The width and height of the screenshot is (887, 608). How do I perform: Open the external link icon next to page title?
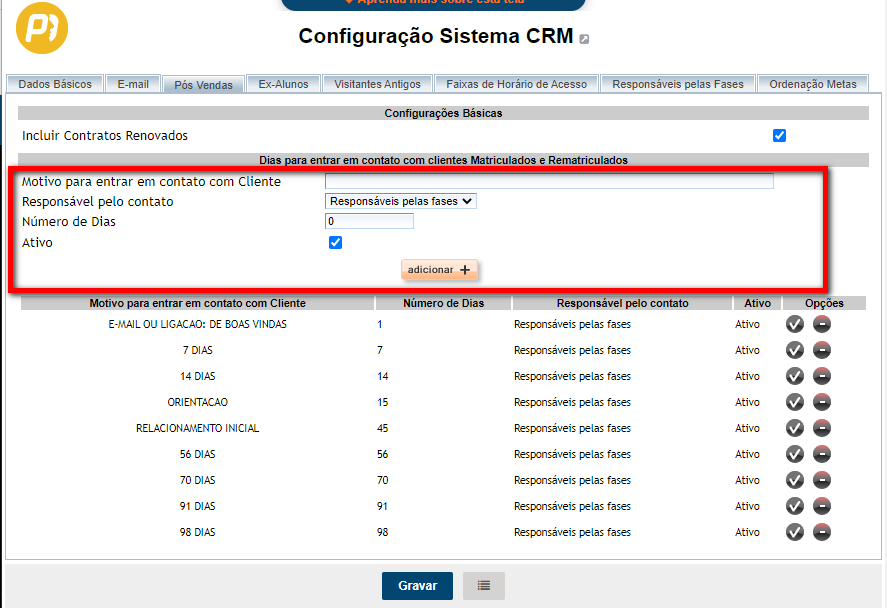coord(585,39)
